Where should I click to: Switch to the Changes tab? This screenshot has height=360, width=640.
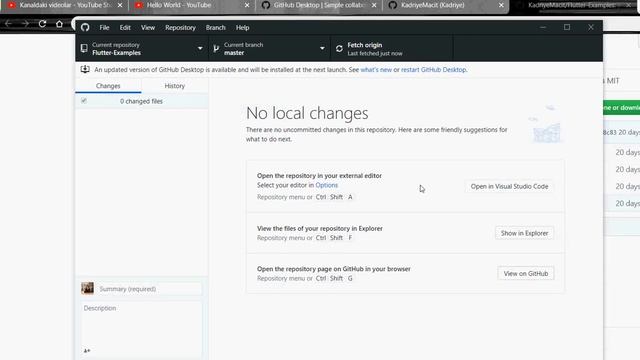click(108, 86)
